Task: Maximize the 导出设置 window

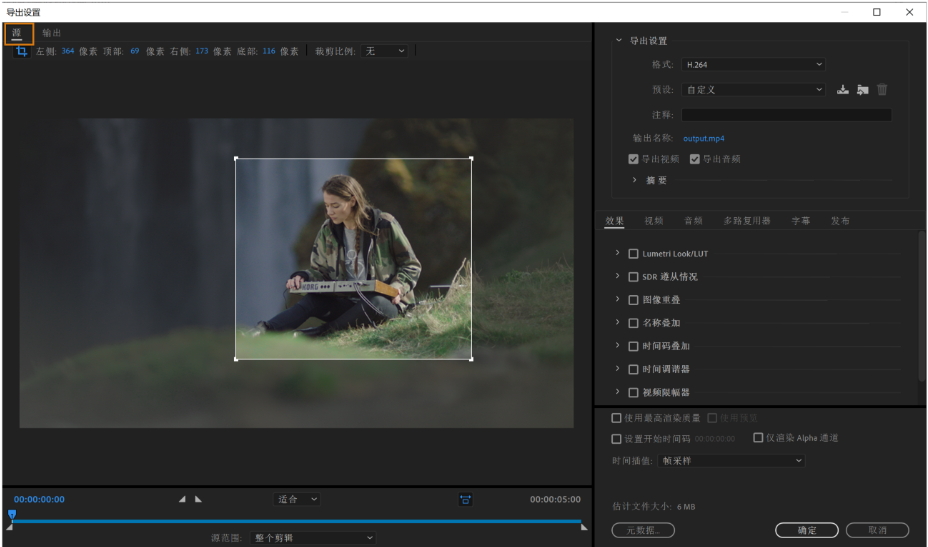Action: coord(877,12)
